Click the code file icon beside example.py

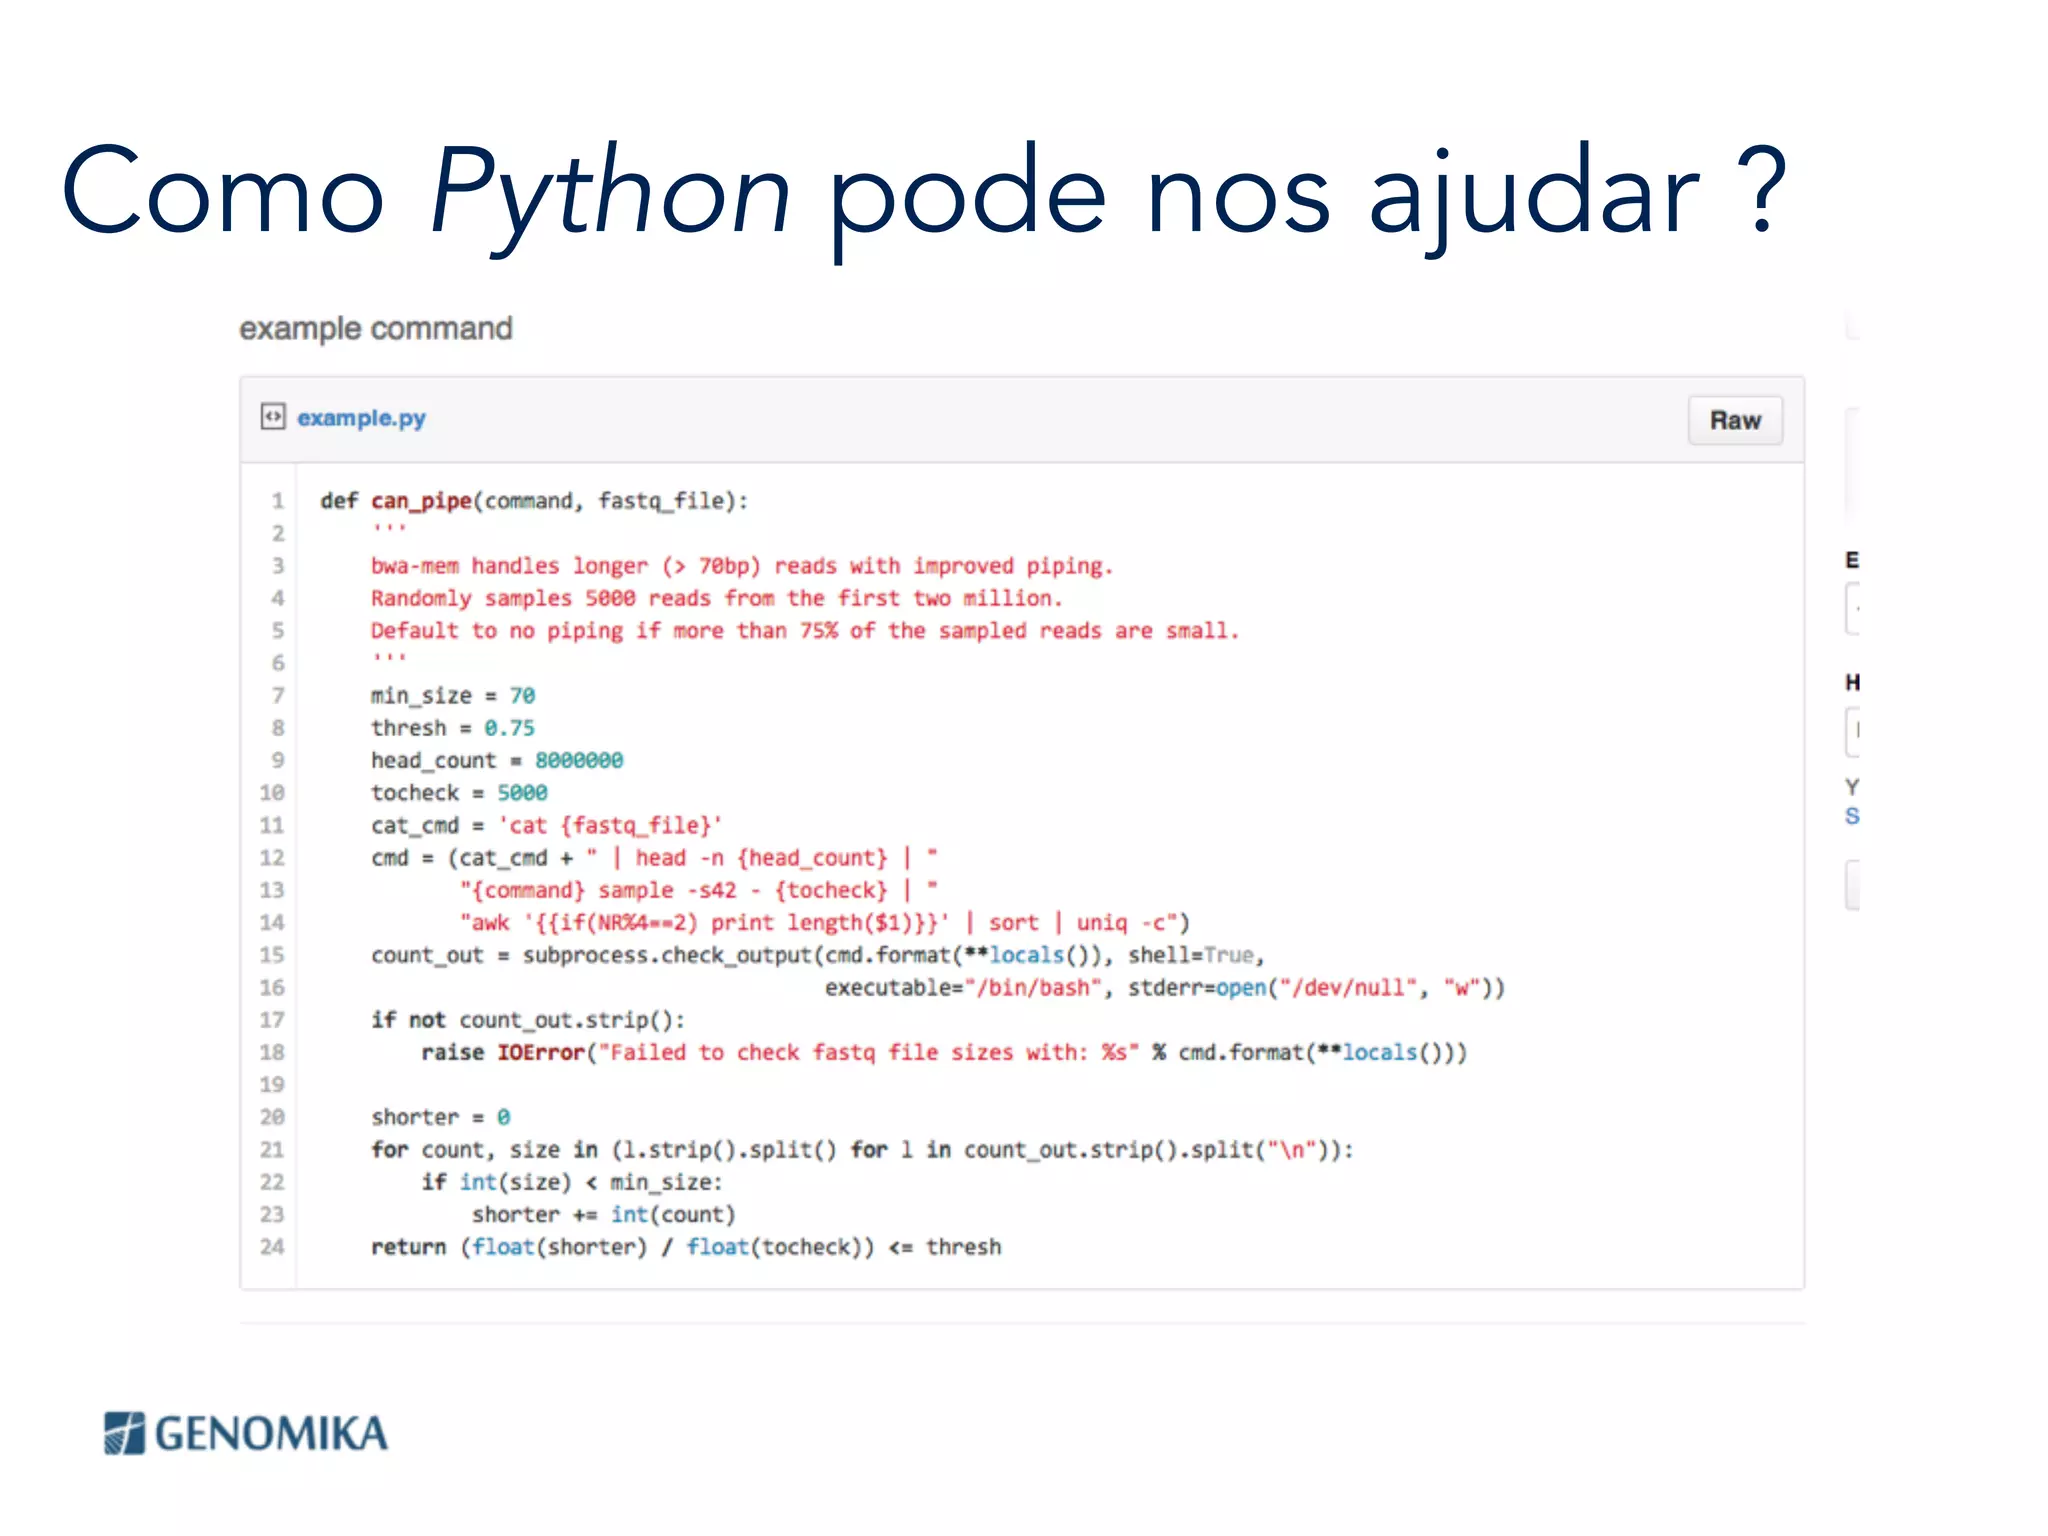(273, 416)
